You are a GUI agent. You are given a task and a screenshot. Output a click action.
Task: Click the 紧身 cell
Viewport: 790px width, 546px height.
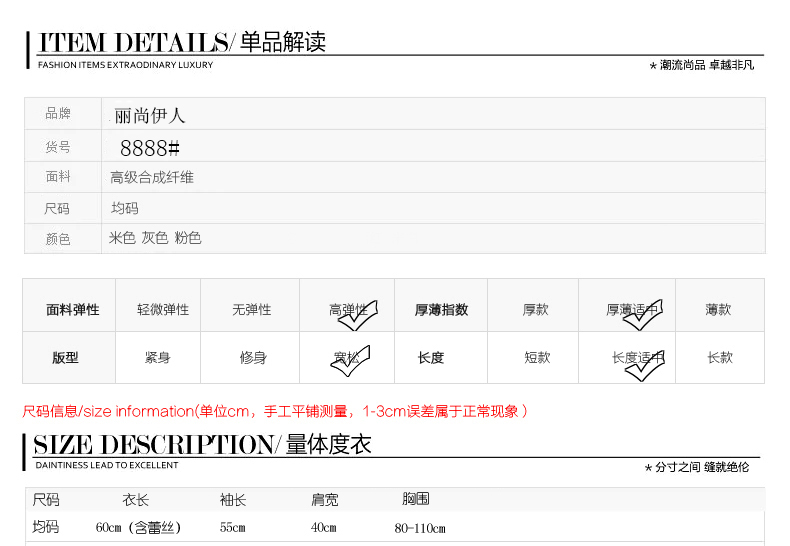point(158,358)
